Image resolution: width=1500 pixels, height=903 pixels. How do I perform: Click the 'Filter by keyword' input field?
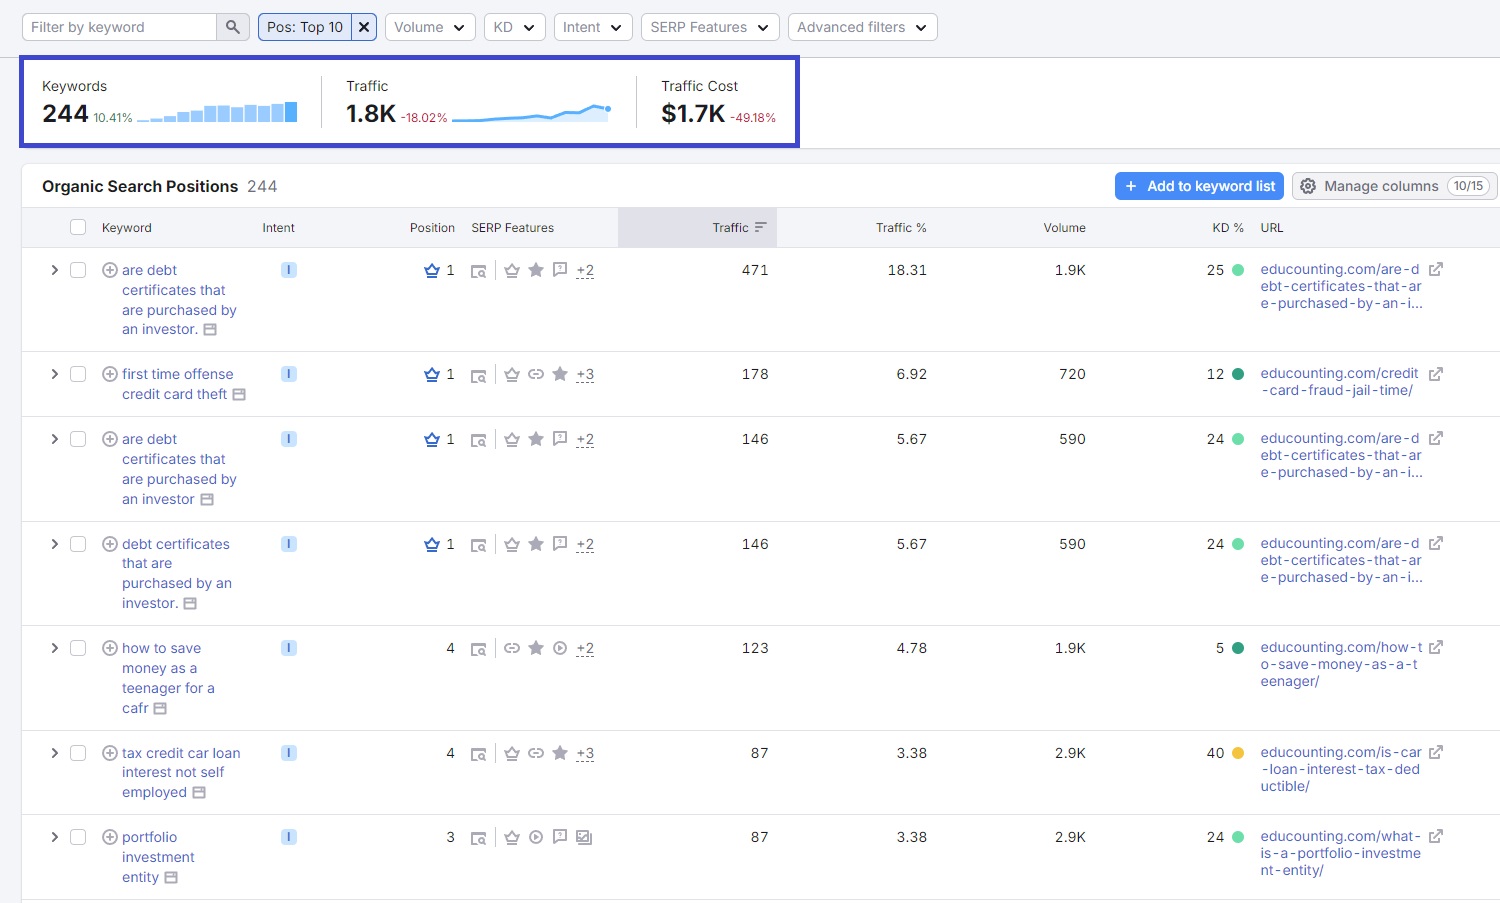coord(119,27)
